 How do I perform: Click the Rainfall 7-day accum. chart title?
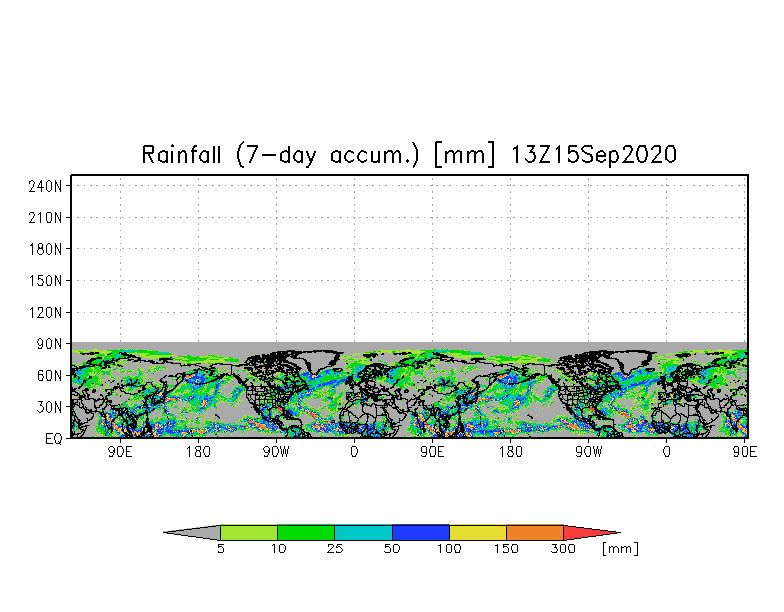tap(409, 154)
